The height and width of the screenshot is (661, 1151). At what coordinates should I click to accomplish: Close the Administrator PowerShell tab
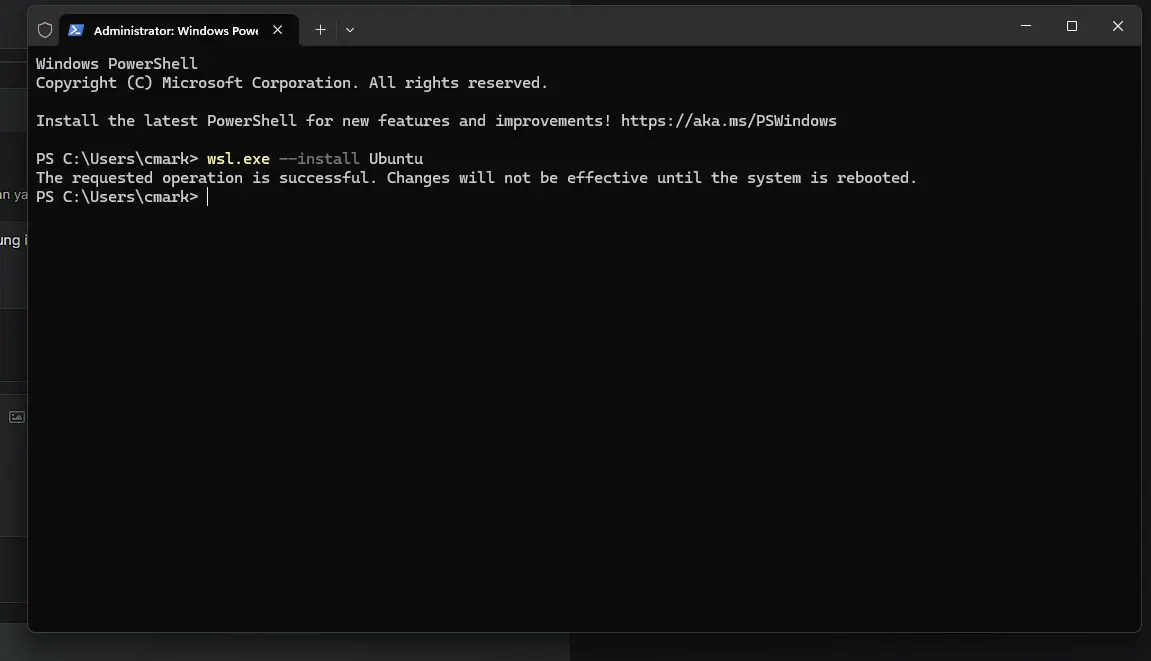tap(277, 30)
